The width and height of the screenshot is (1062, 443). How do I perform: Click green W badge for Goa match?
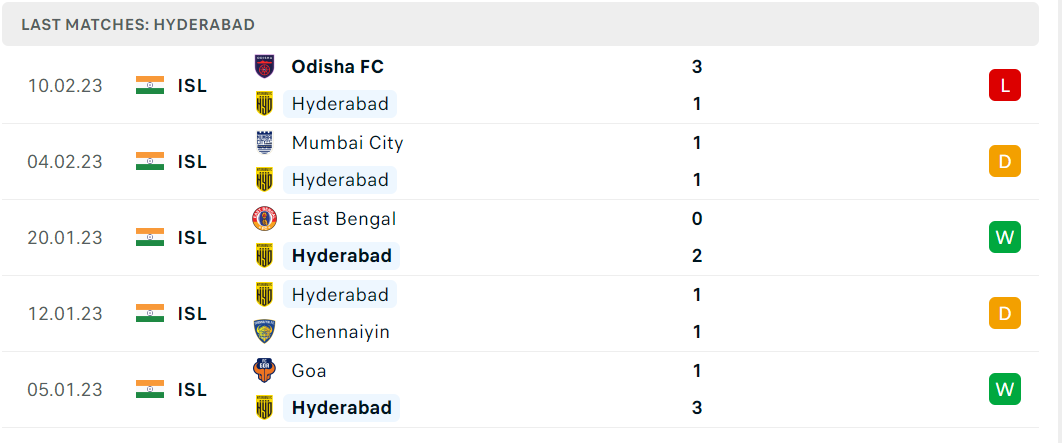pos(1004,389)
